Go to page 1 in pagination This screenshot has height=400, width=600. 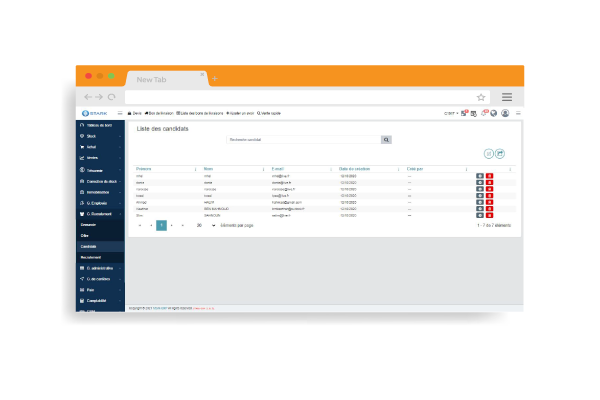point(161,226)
